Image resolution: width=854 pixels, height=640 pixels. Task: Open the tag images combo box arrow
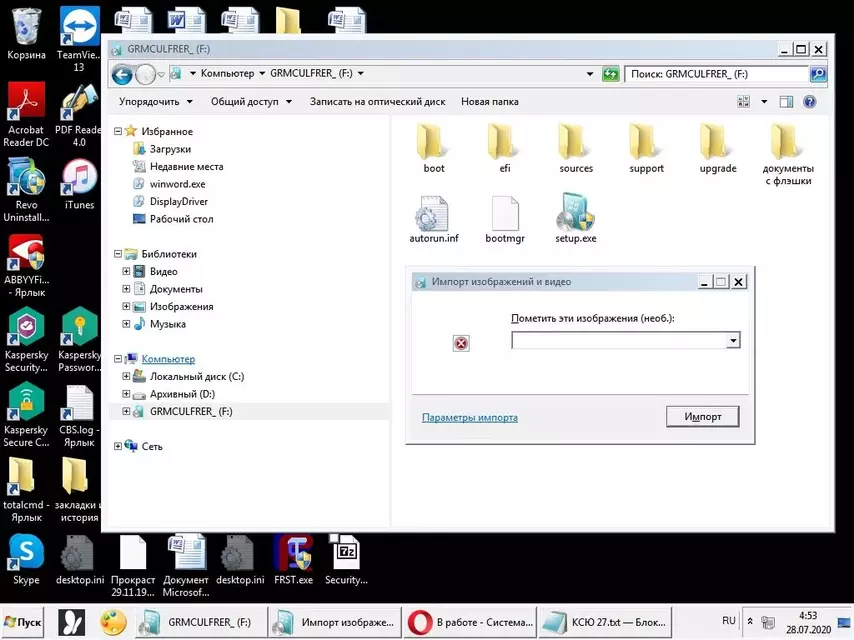click(x=733, y=340)
